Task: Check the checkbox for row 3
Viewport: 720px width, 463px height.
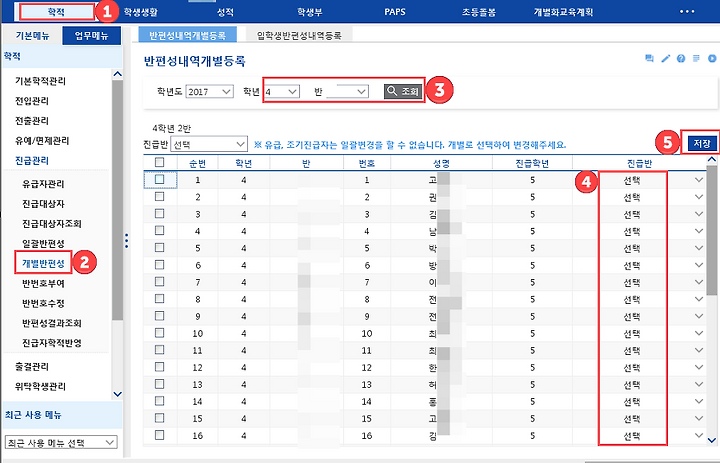Action: coord(159,214)
